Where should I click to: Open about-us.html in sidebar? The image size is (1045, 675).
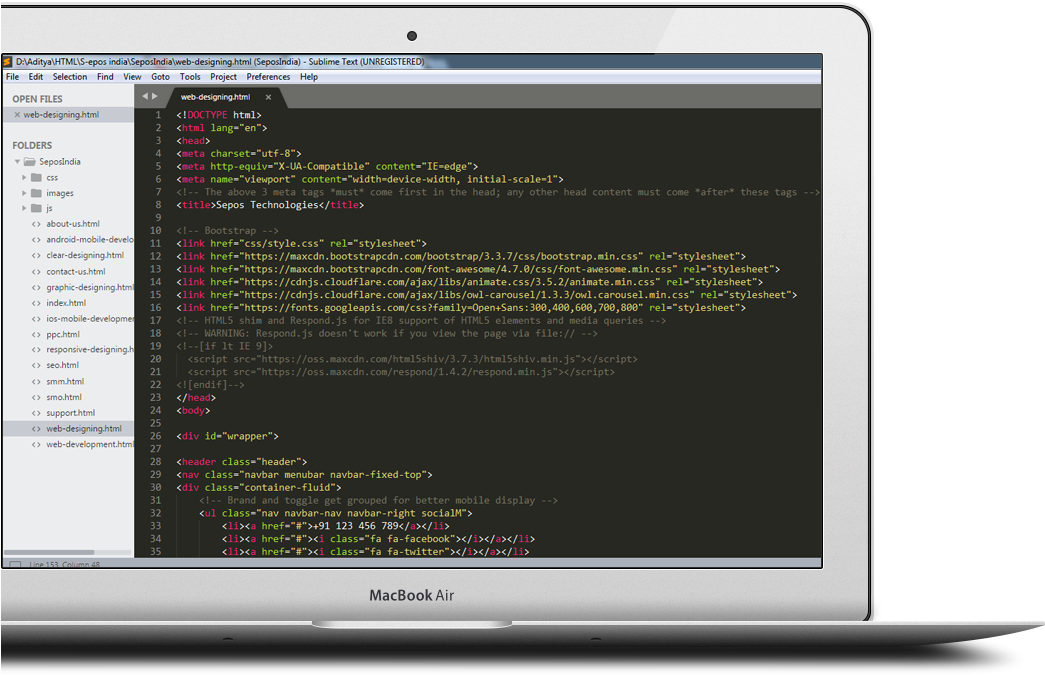pos(73,224)
